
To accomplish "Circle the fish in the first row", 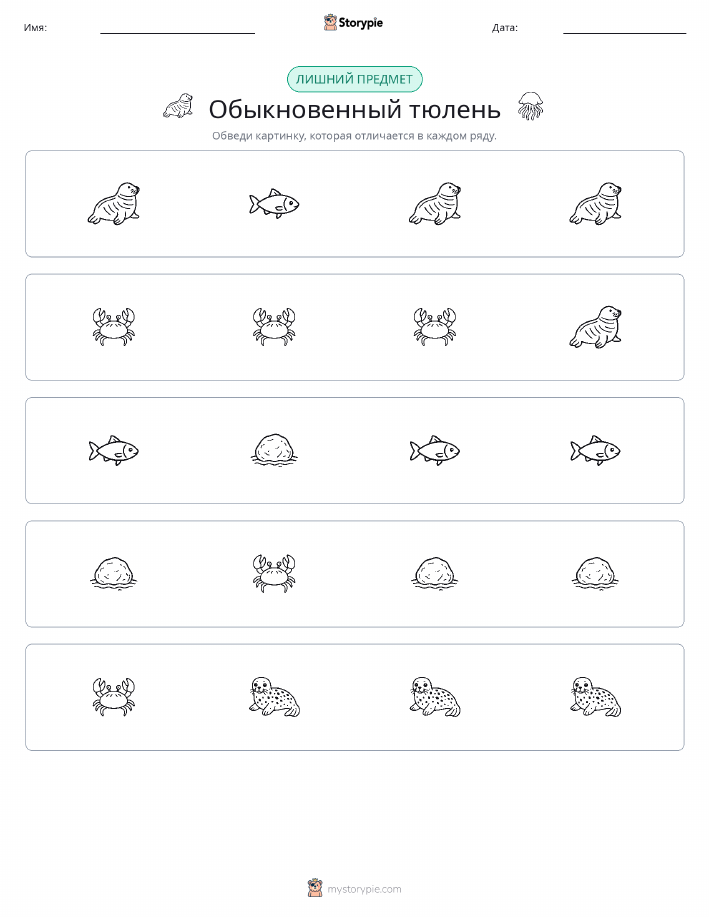I will coord(274,204).
